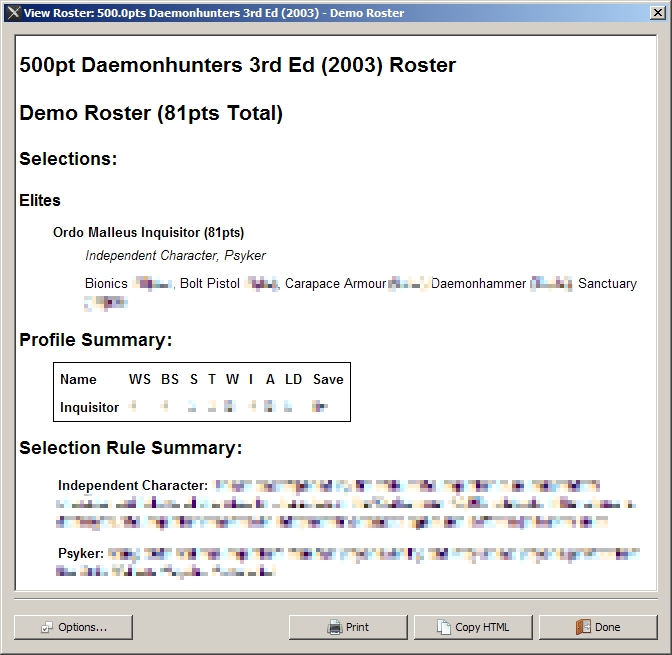The width and height of the screenshot is (672, 655).
Task: Select the 'Demo Roster (81pts Total)' heading
Action: pos(151,113)
